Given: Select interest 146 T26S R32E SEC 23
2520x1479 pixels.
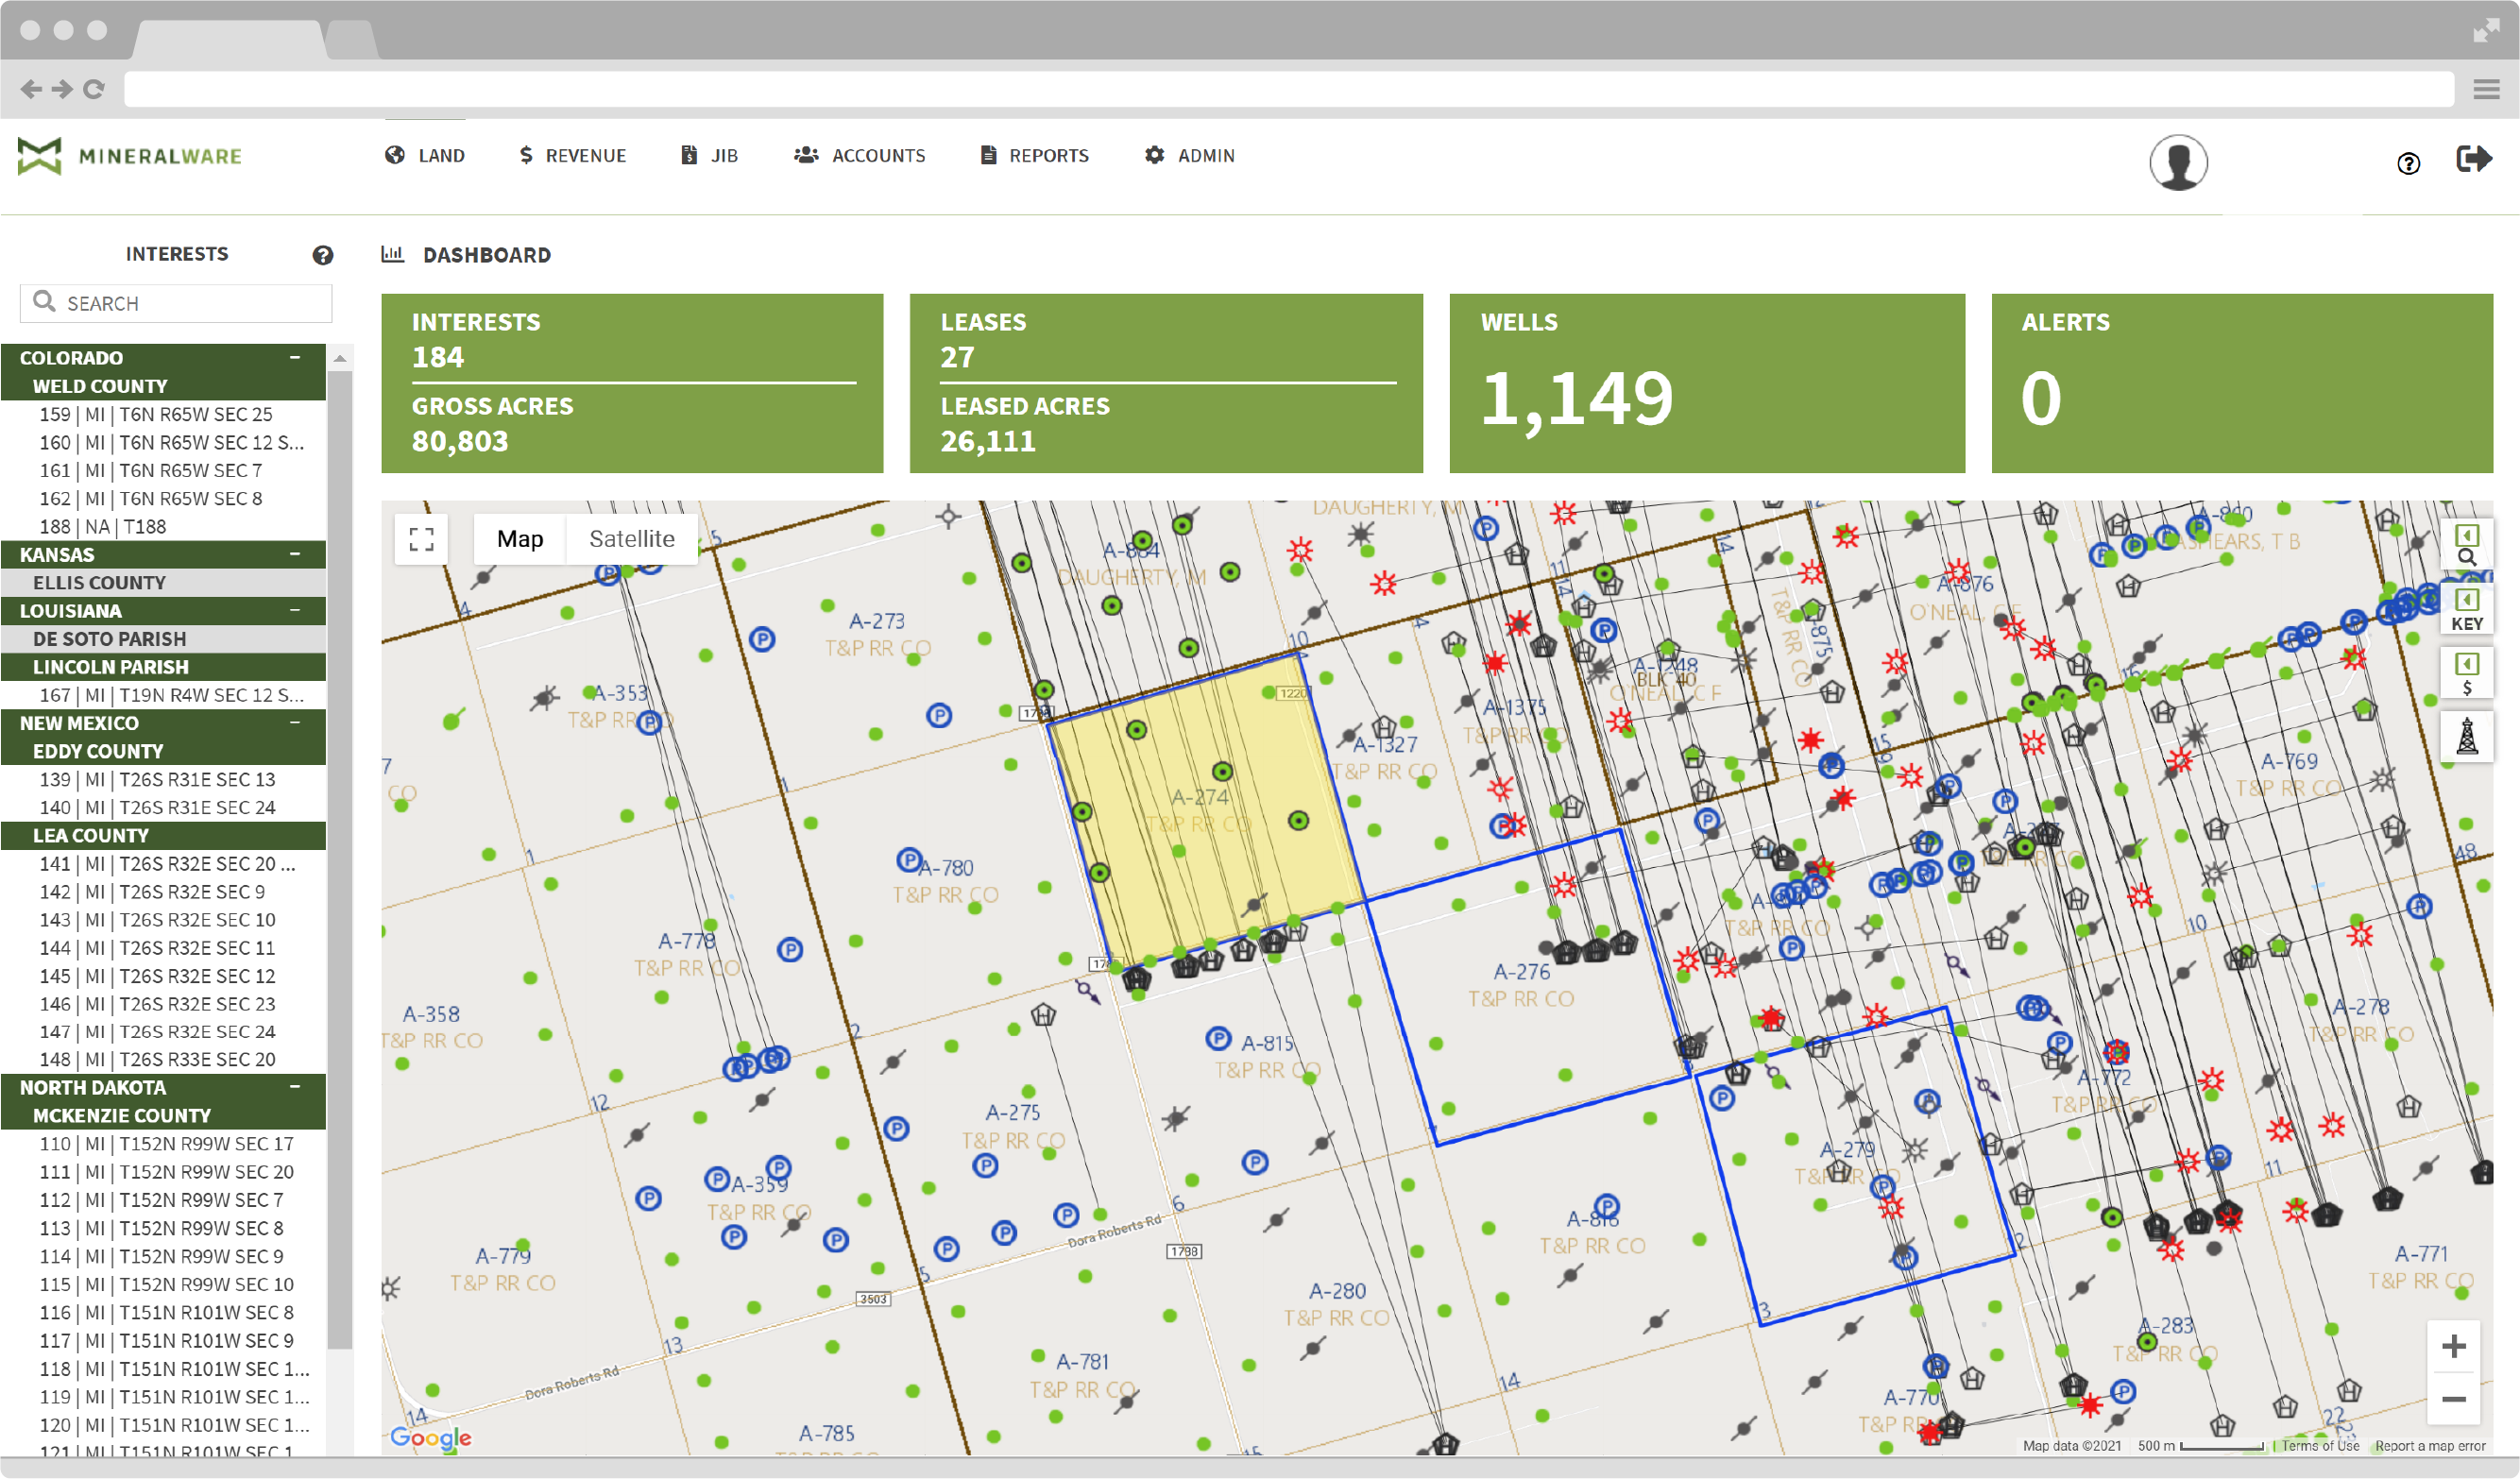Looking at the screenshot, I should (x=163, y=1003).
